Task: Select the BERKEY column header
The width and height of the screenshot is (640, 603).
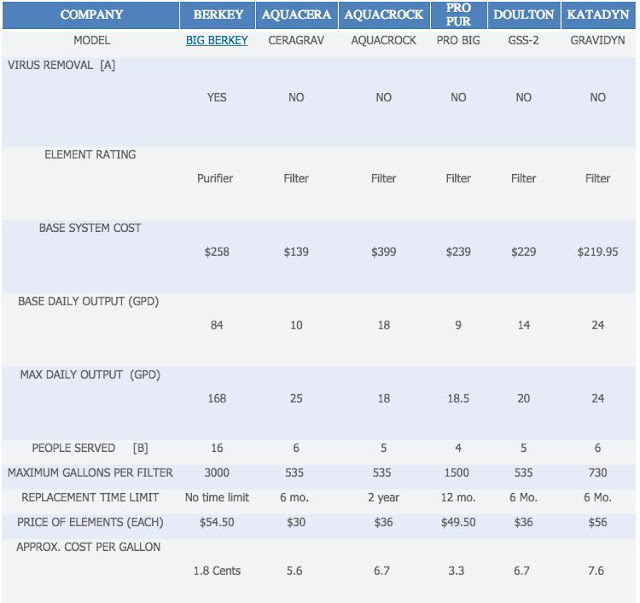Action: (218, 15)
